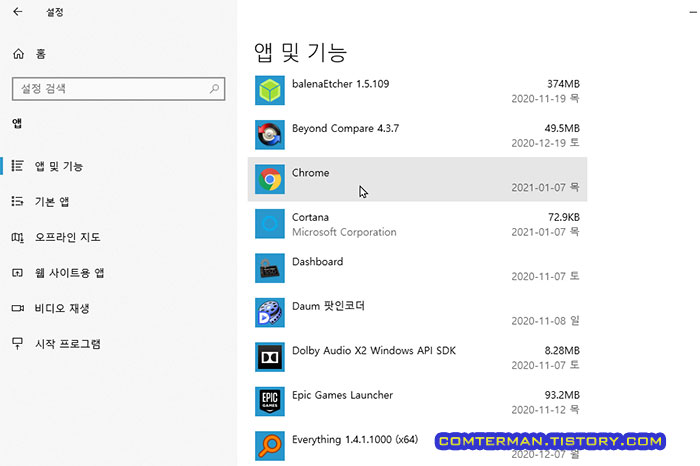Click the 49.5MB size value
Viewport: 700px width, 466px height.
(562, 129)
